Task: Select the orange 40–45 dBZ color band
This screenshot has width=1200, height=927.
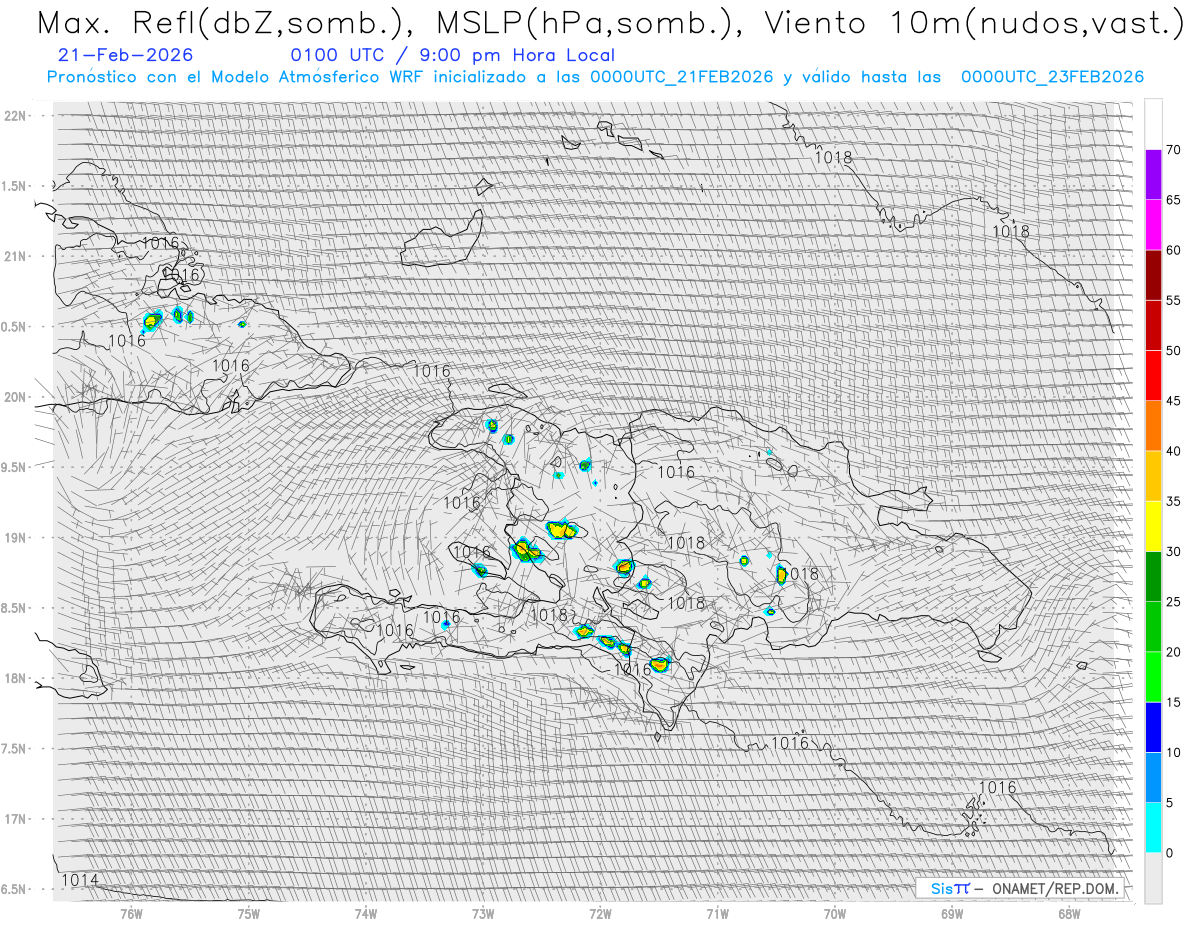Action: click(1153, 426)
